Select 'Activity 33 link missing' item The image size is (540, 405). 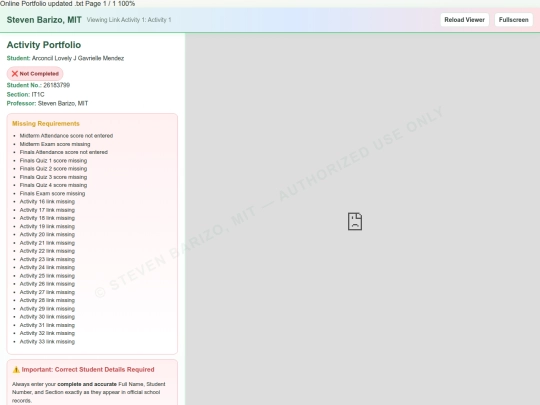coord(47,342)
